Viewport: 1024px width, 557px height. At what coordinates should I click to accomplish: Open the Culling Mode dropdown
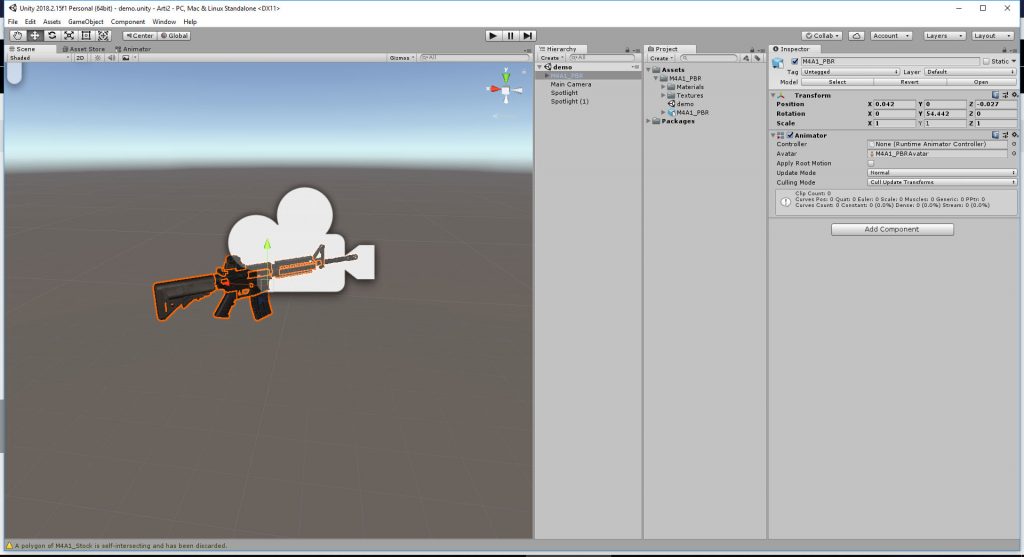[x=942, y=182]
